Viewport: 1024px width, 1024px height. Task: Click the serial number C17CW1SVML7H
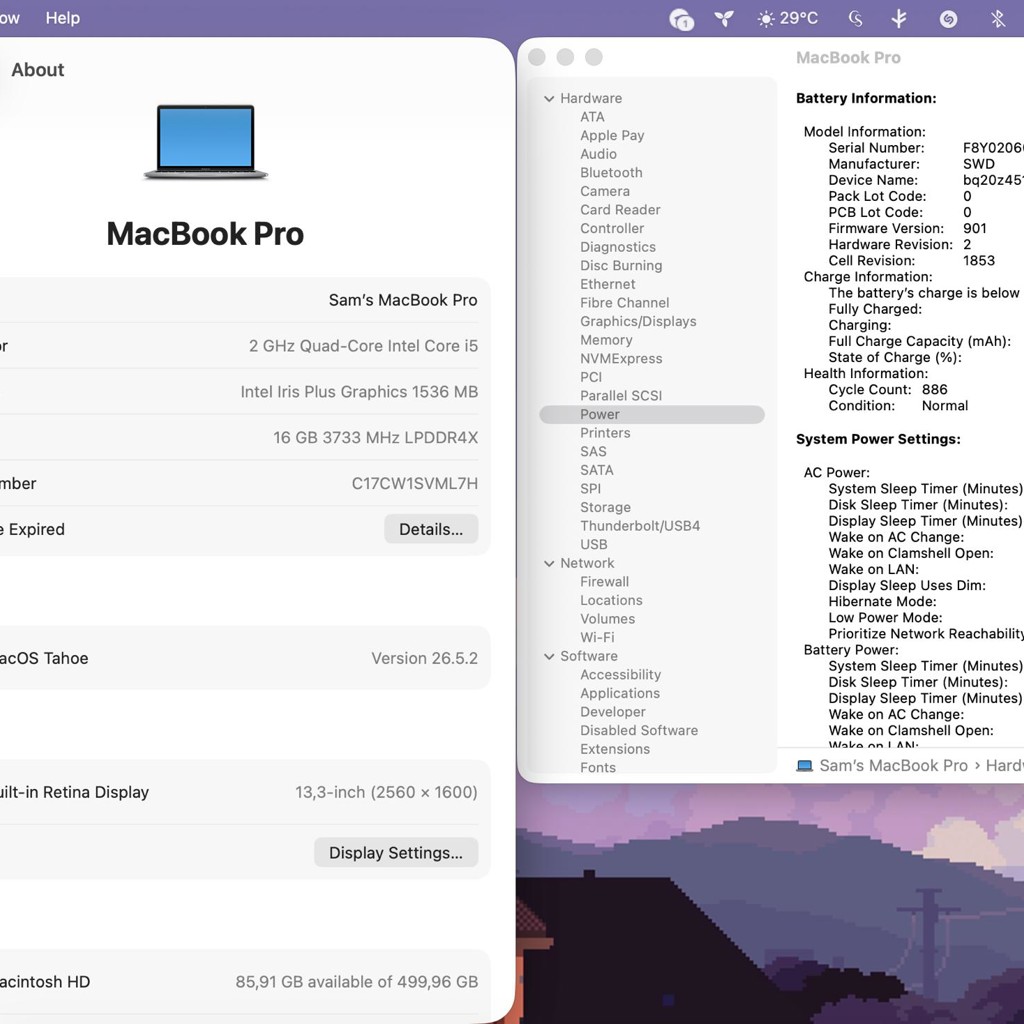[x=415, y=483]
